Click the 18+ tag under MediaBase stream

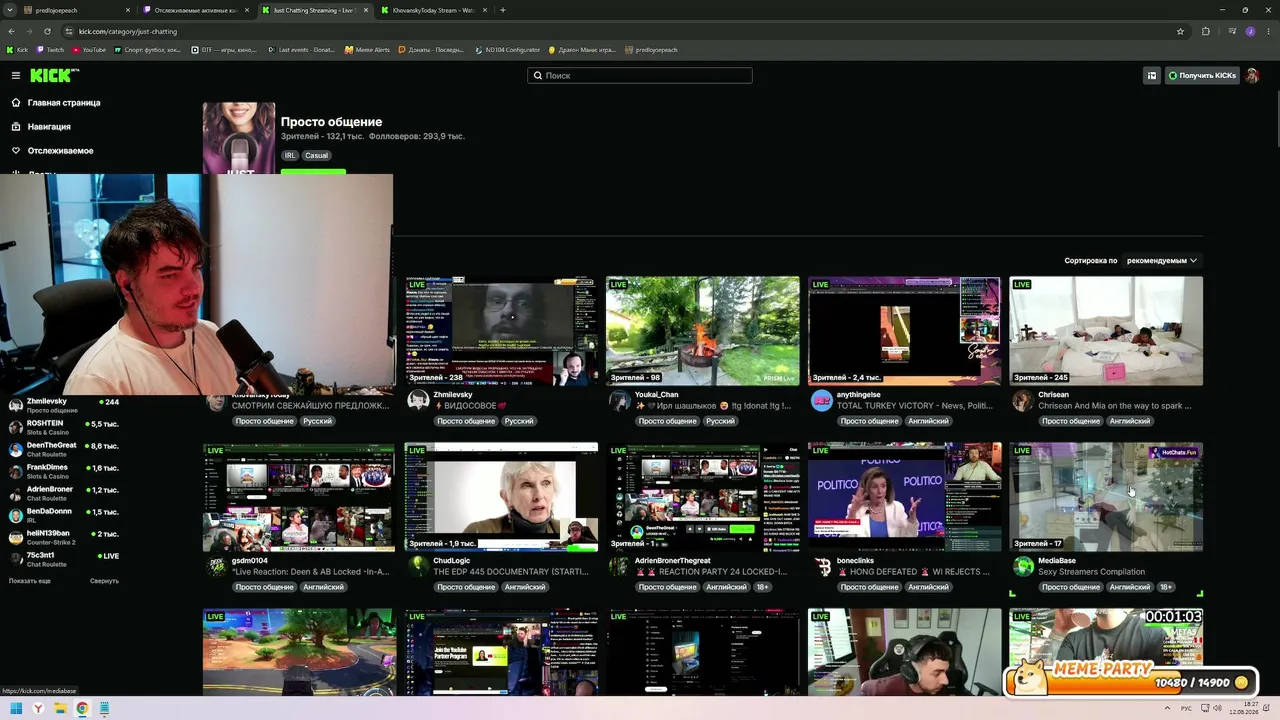[x=1166, y=587]
